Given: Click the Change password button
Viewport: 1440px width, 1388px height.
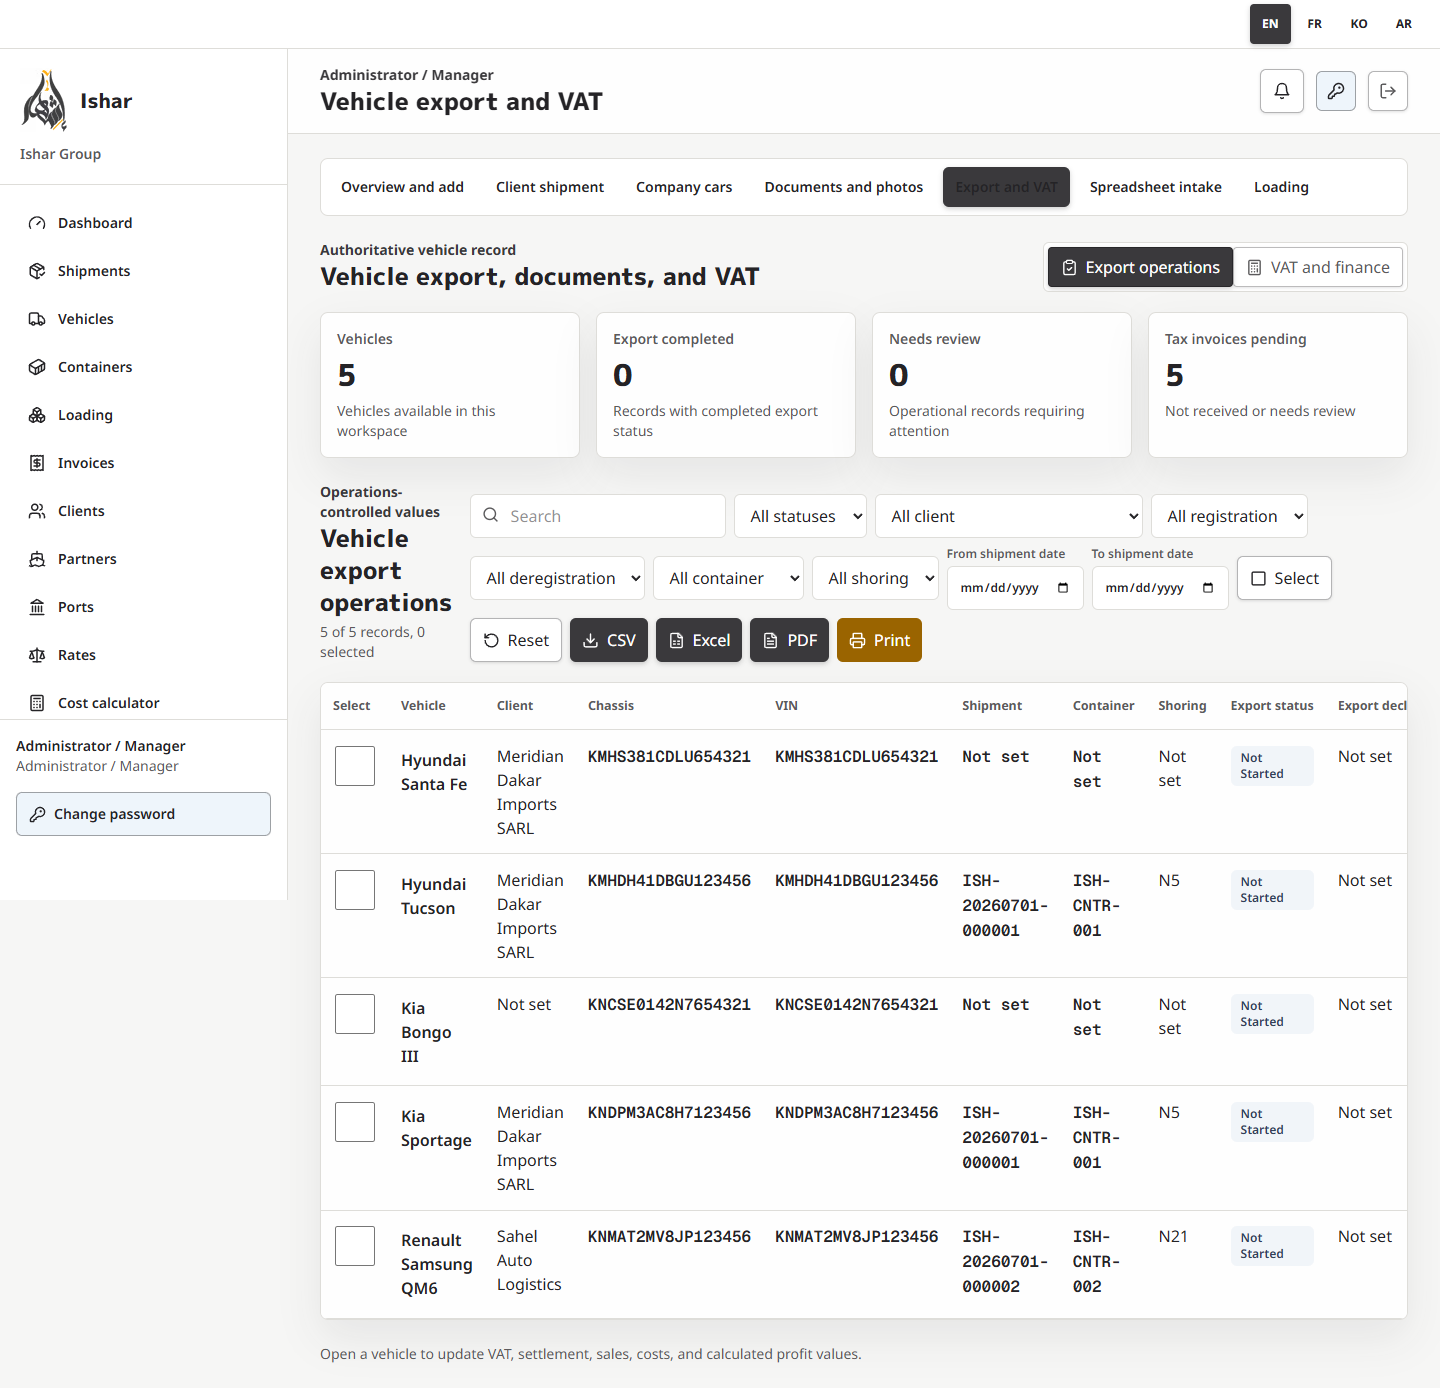Looking at the screenshot, I should (143, 814).
